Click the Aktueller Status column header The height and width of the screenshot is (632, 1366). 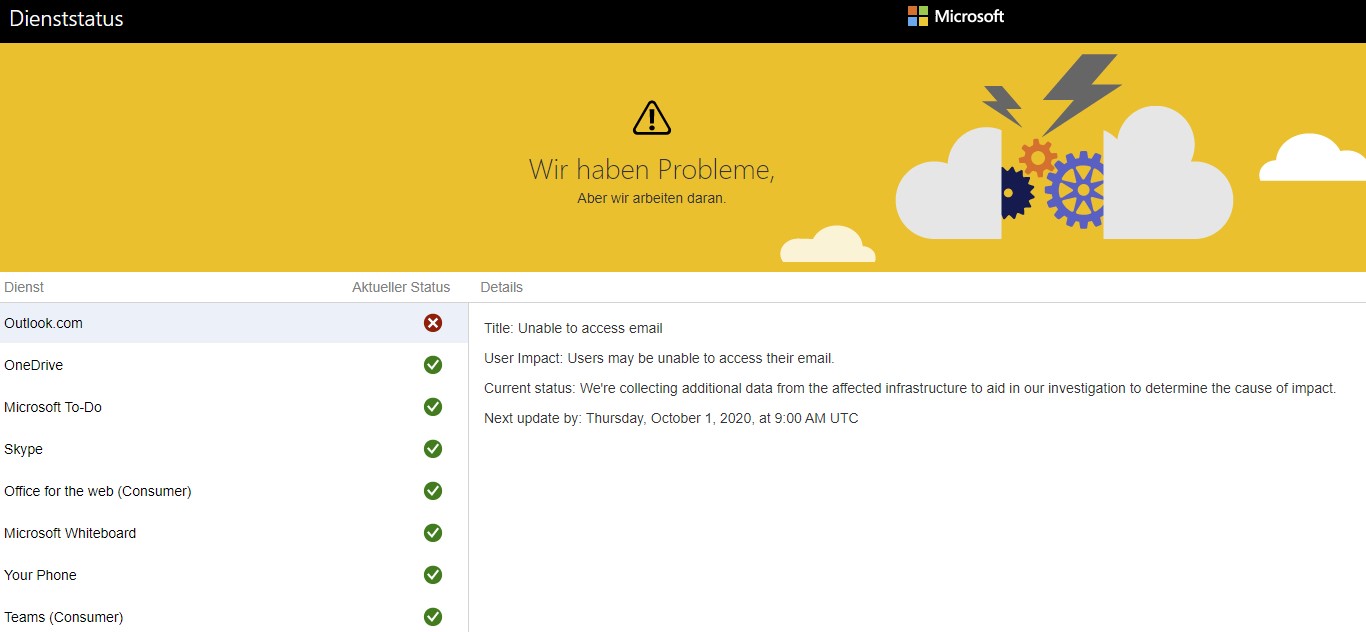(x=401, y=287)
